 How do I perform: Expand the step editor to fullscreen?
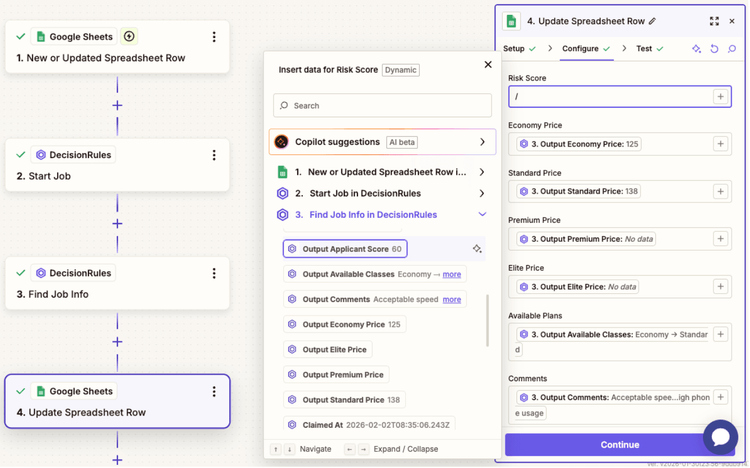tap(714, 21)
